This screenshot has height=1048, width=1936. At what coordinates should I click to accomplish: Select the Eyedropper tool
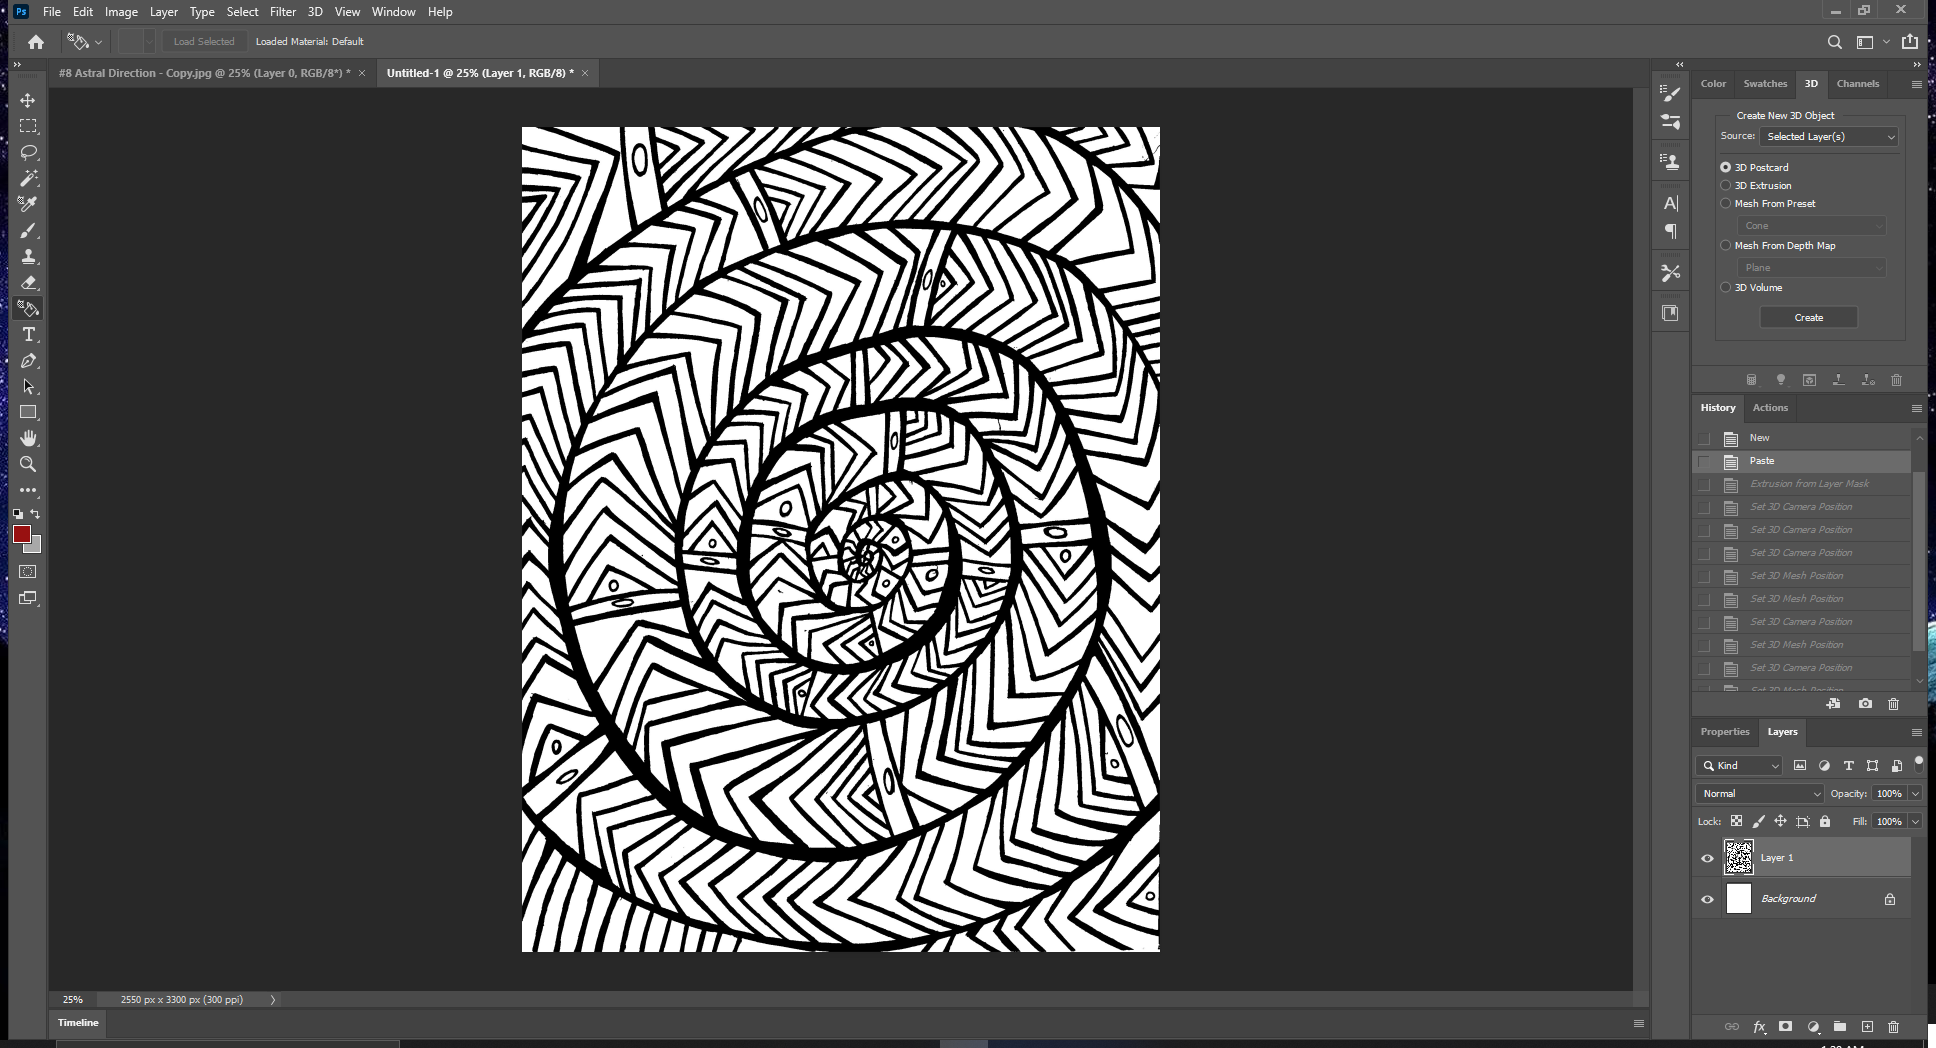pyautogui.click(x=28, y=204)
